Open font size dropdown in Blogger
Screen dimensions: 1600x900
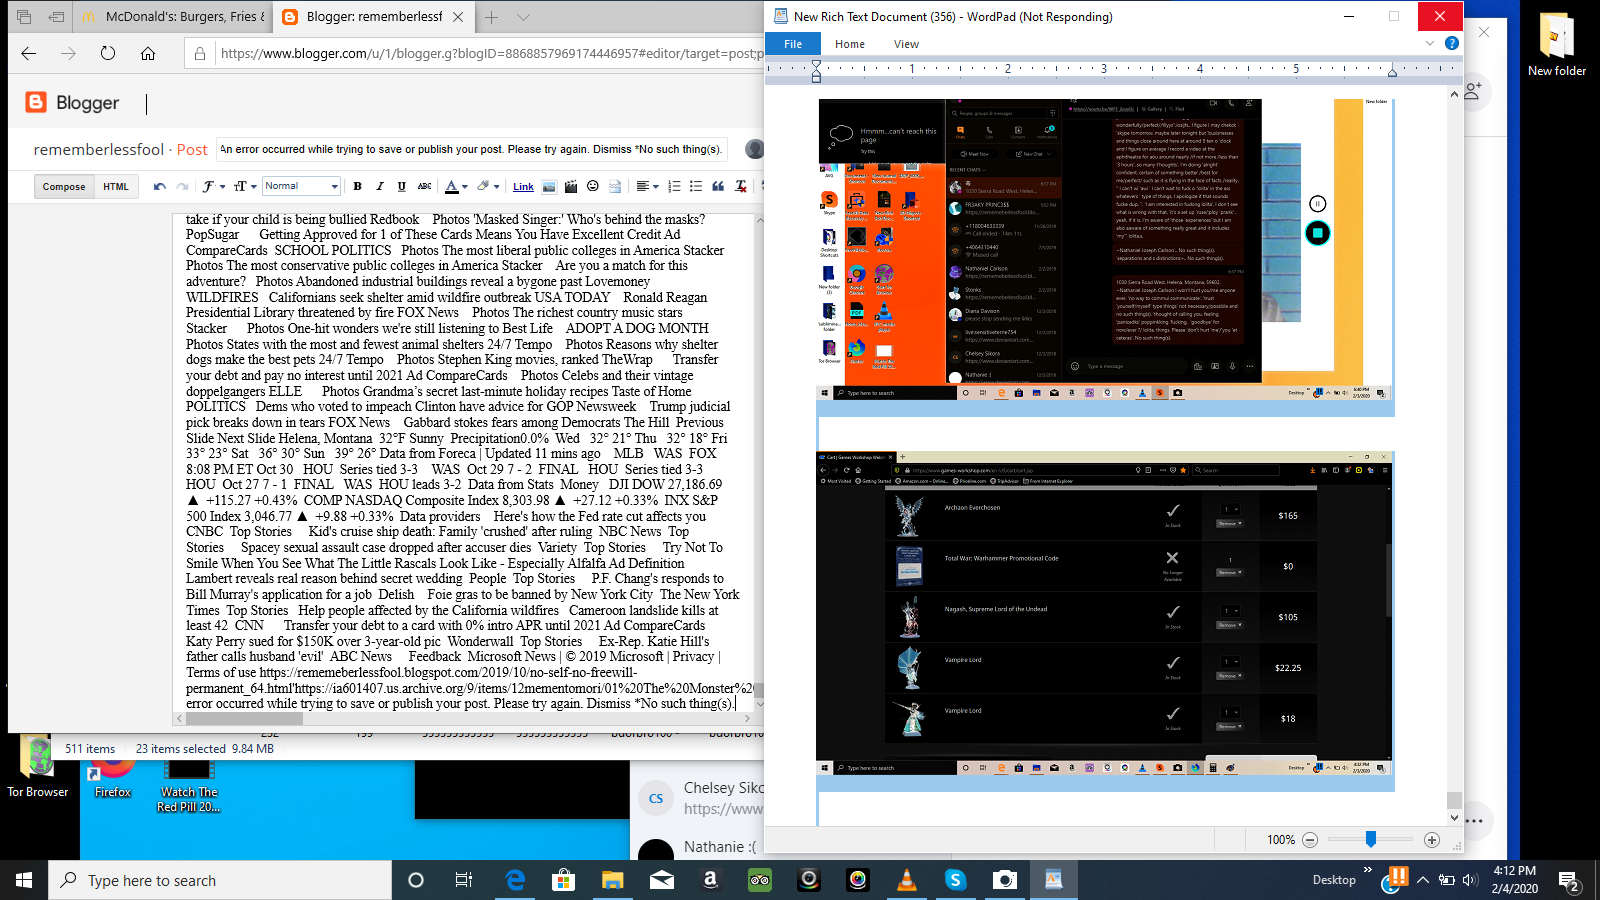pos(245,186)
